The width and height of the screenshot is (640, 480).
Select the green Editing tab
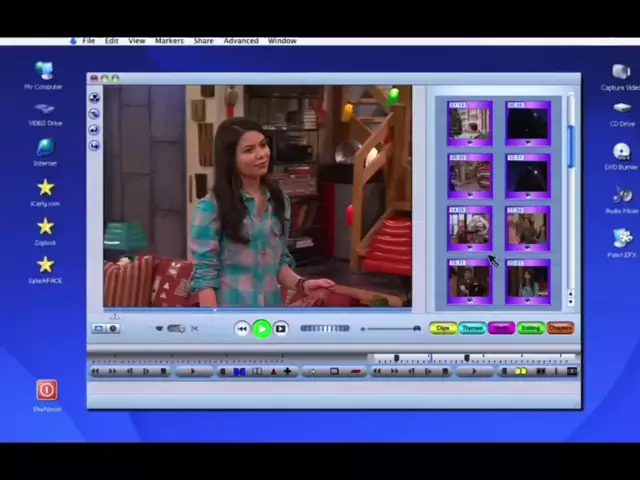[531, 328]
